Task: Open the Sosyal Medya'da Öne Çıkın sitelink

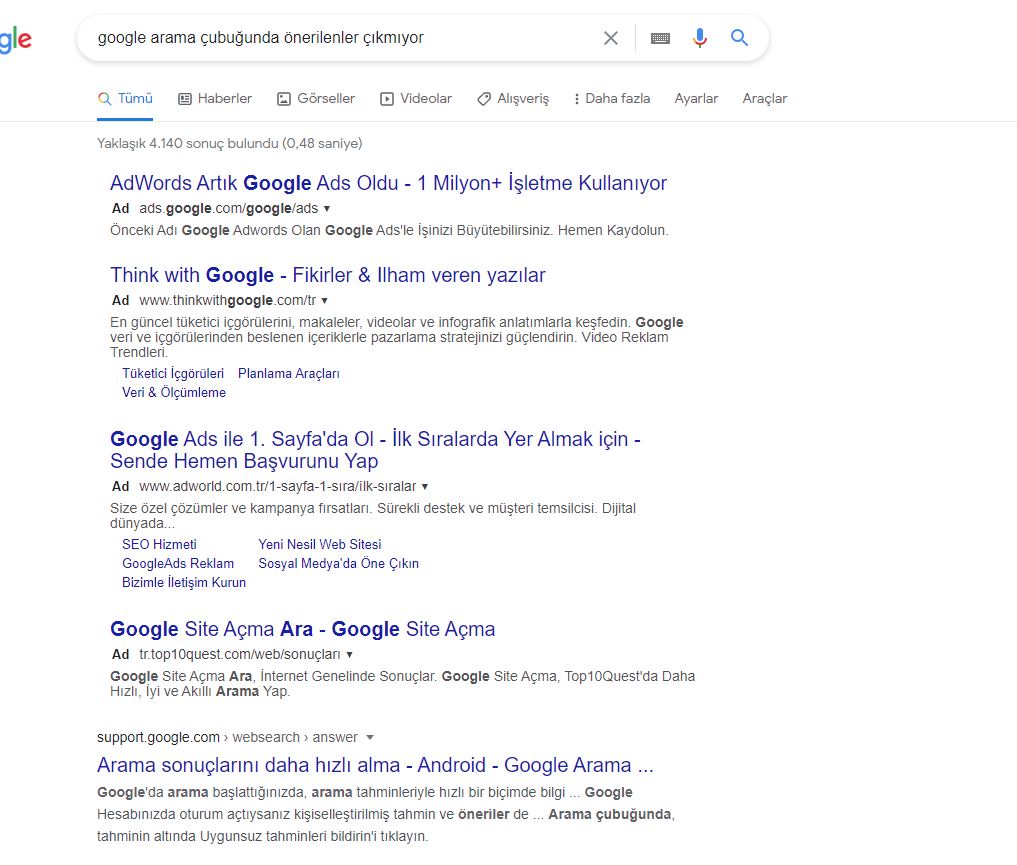Action: point(339,563)
